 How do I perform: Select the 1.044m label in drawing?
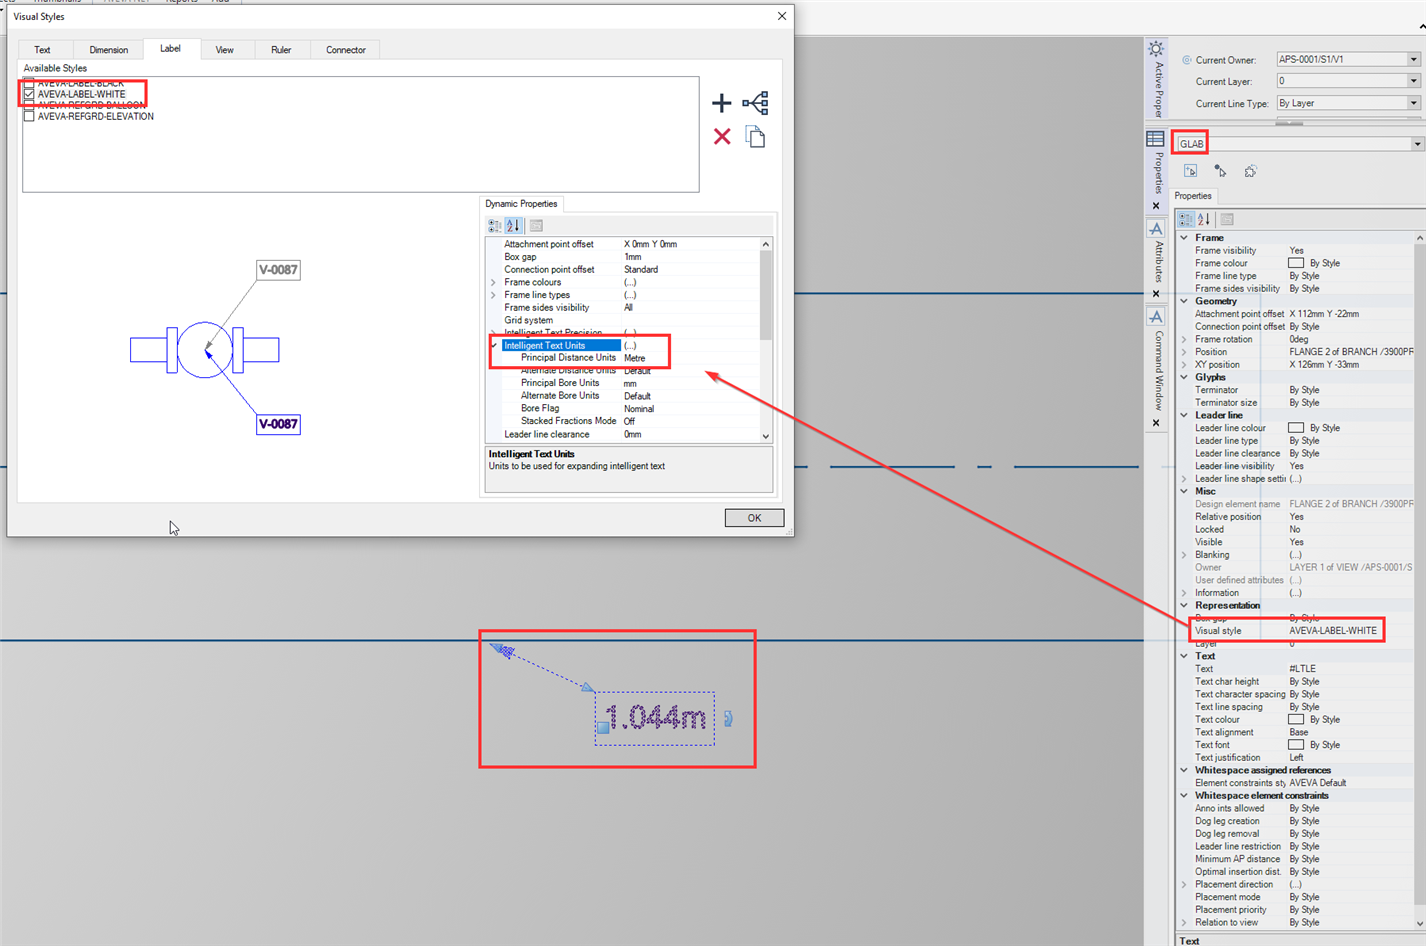point(656,717)
